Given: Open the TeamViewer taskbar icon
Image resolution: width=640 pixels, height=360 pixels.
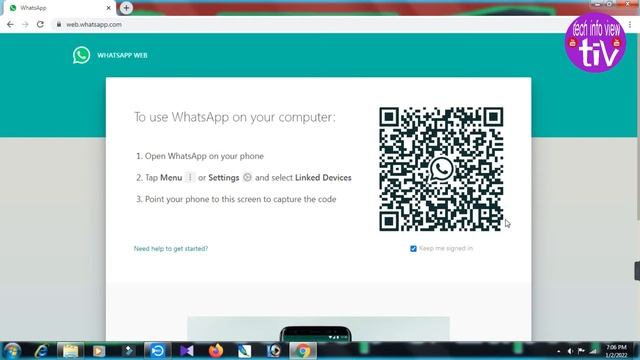Looking at the screenshot, I should (x=157, y=351).
